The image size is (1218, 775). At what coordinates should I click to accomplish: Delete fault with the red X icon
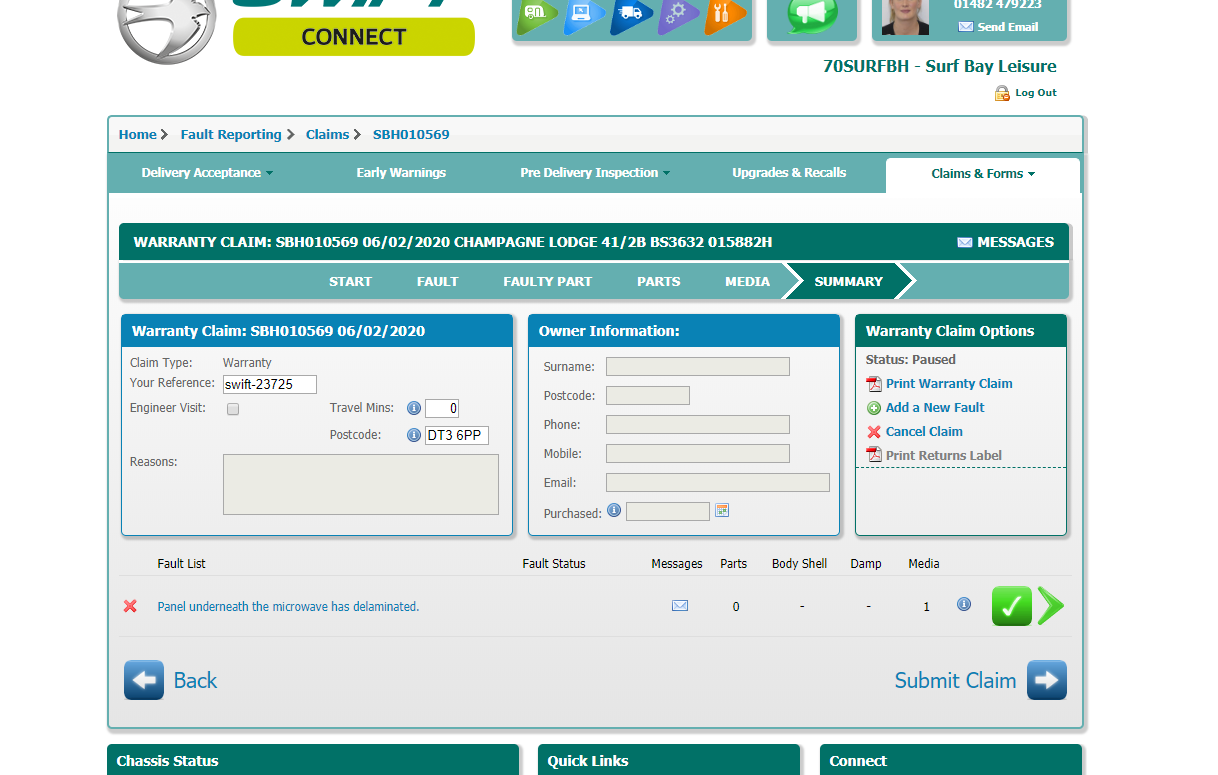[x=130, y=606]
